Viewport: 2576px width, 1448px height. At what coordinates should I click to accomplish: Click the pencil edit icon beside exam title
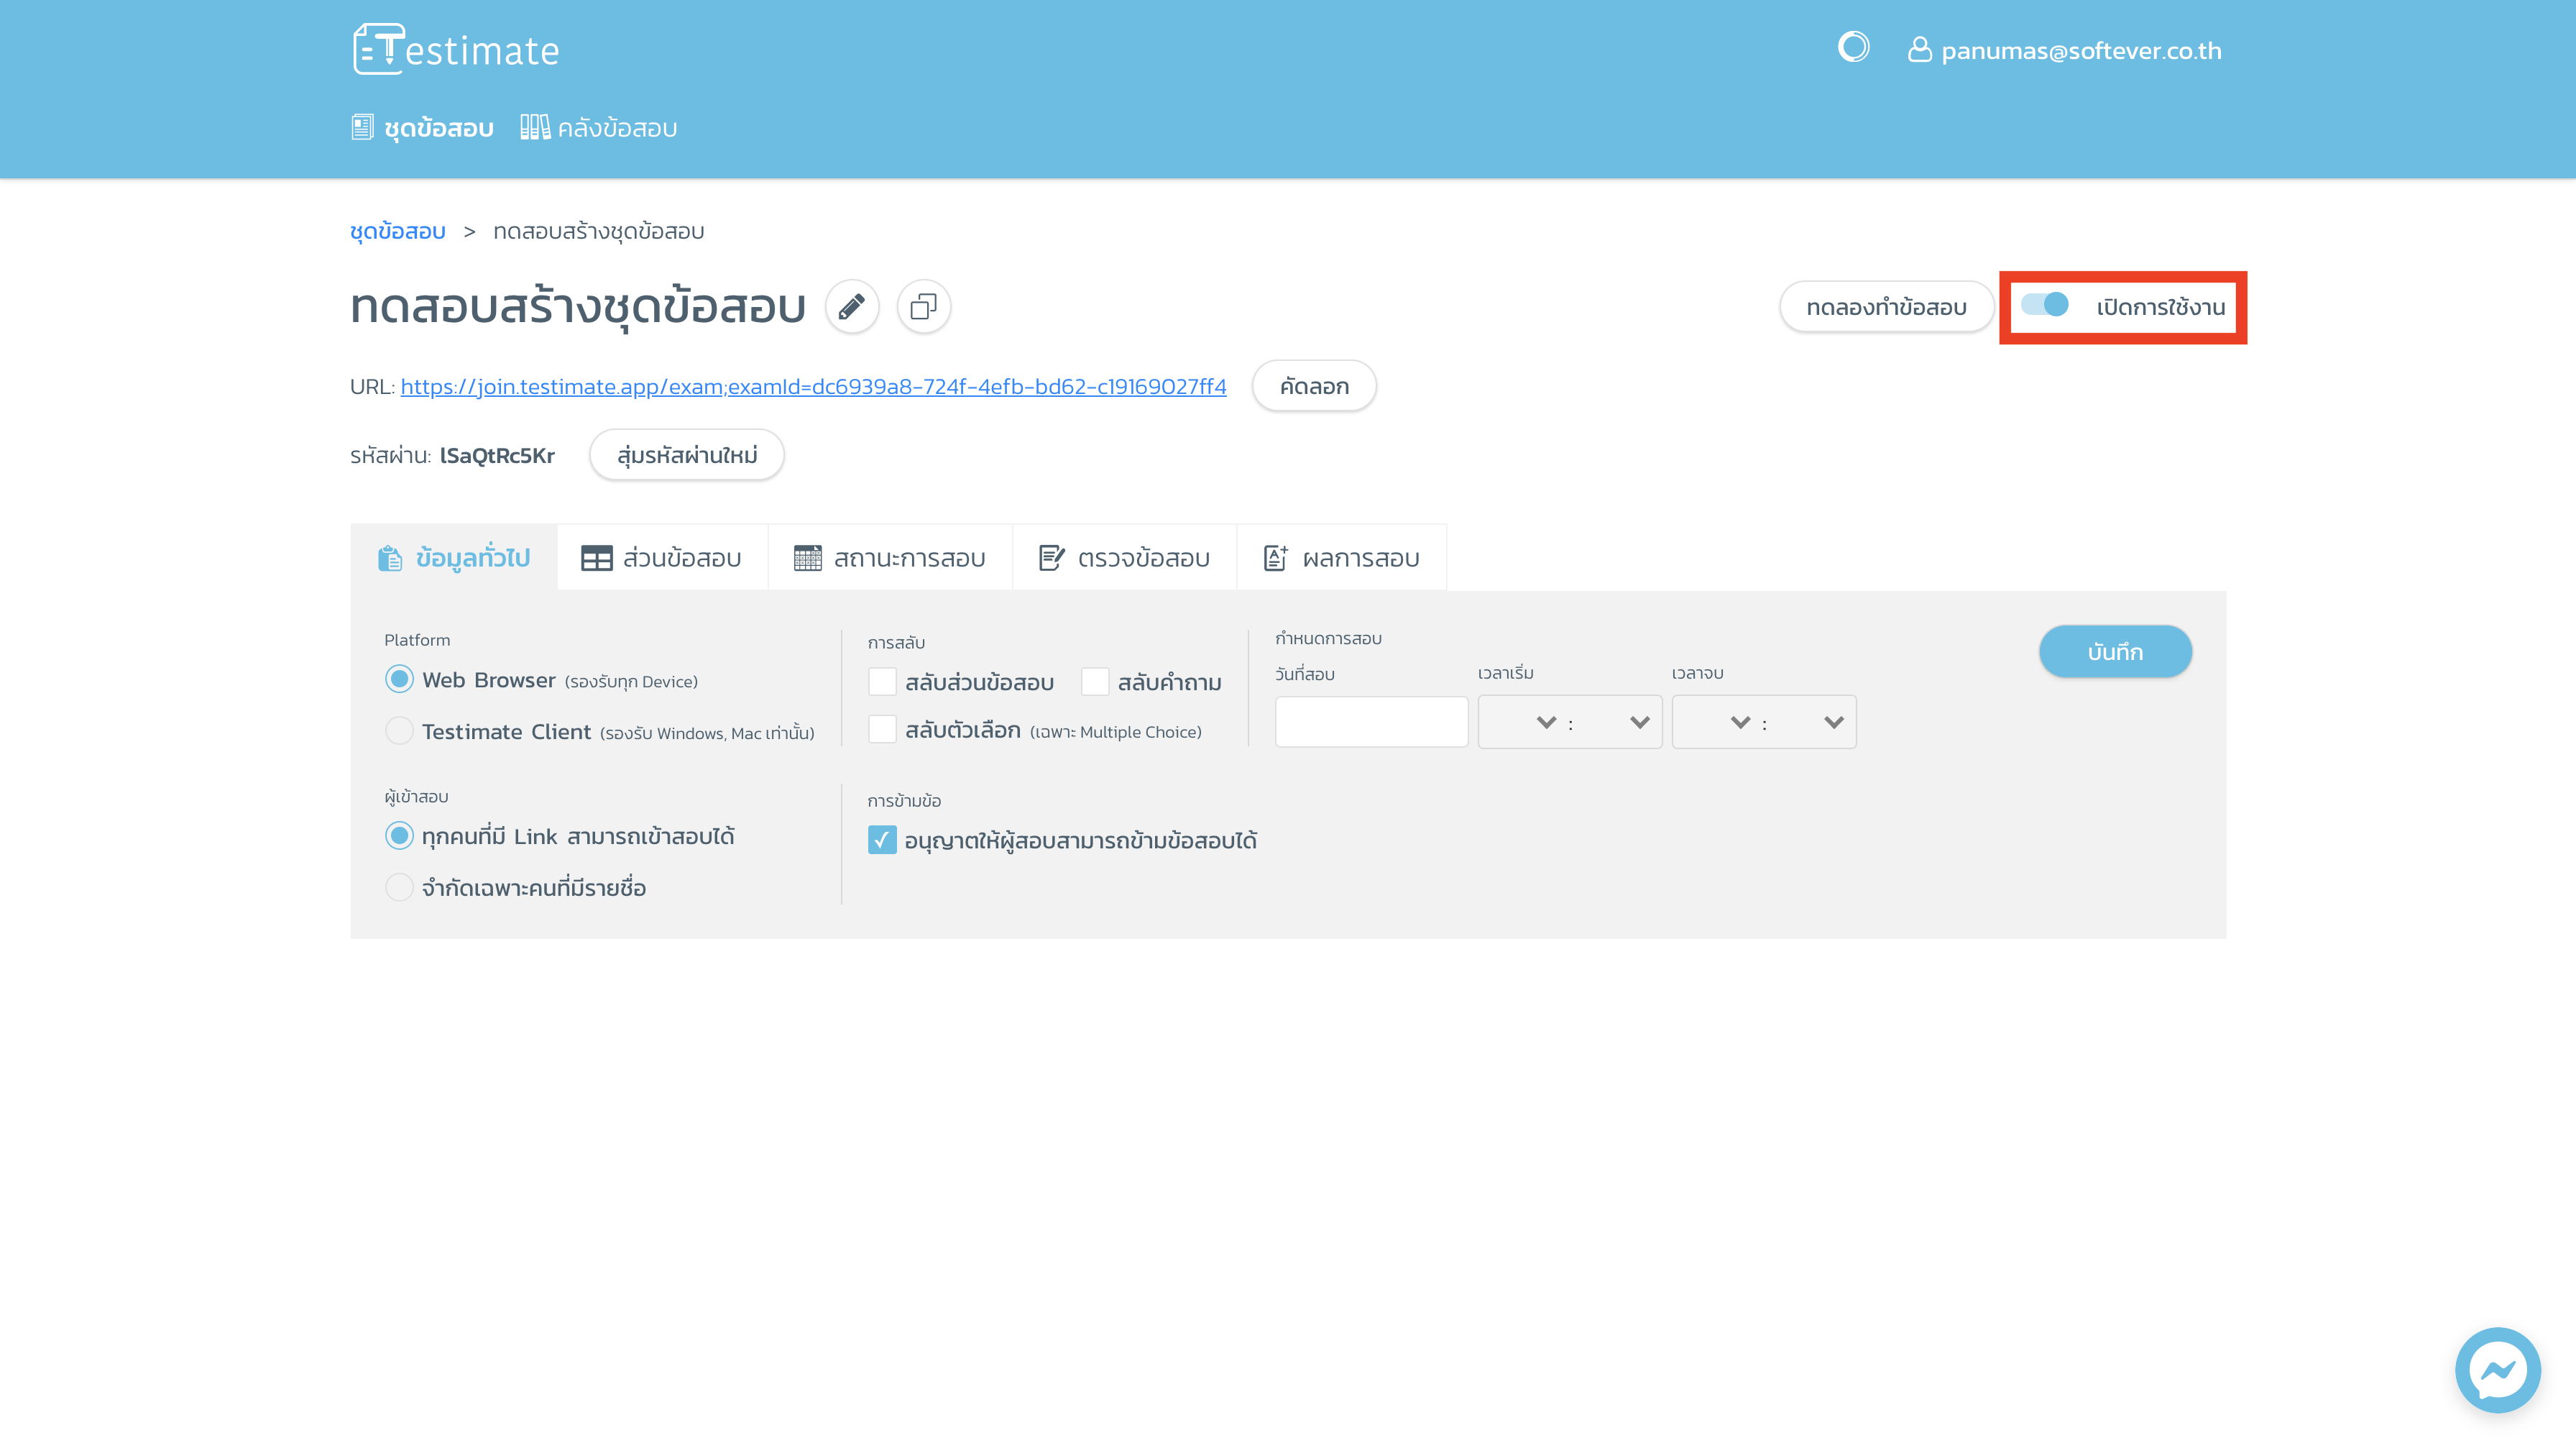[851, 306]
